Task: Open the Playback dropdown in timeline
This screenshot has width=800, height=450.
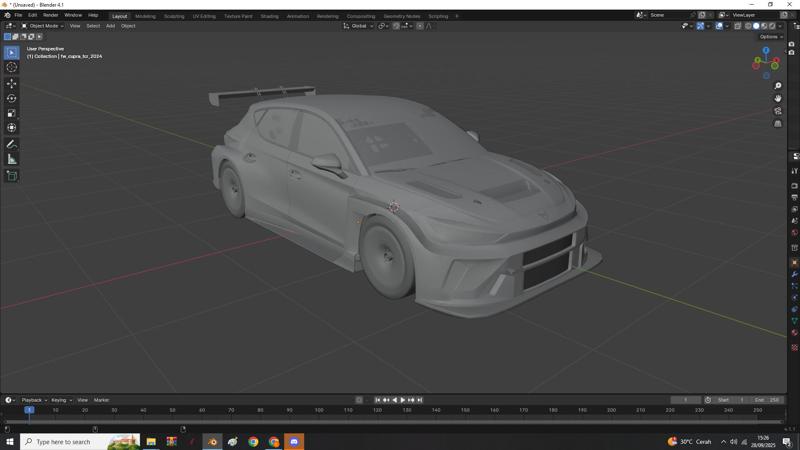Action: [x=34, y=400]
